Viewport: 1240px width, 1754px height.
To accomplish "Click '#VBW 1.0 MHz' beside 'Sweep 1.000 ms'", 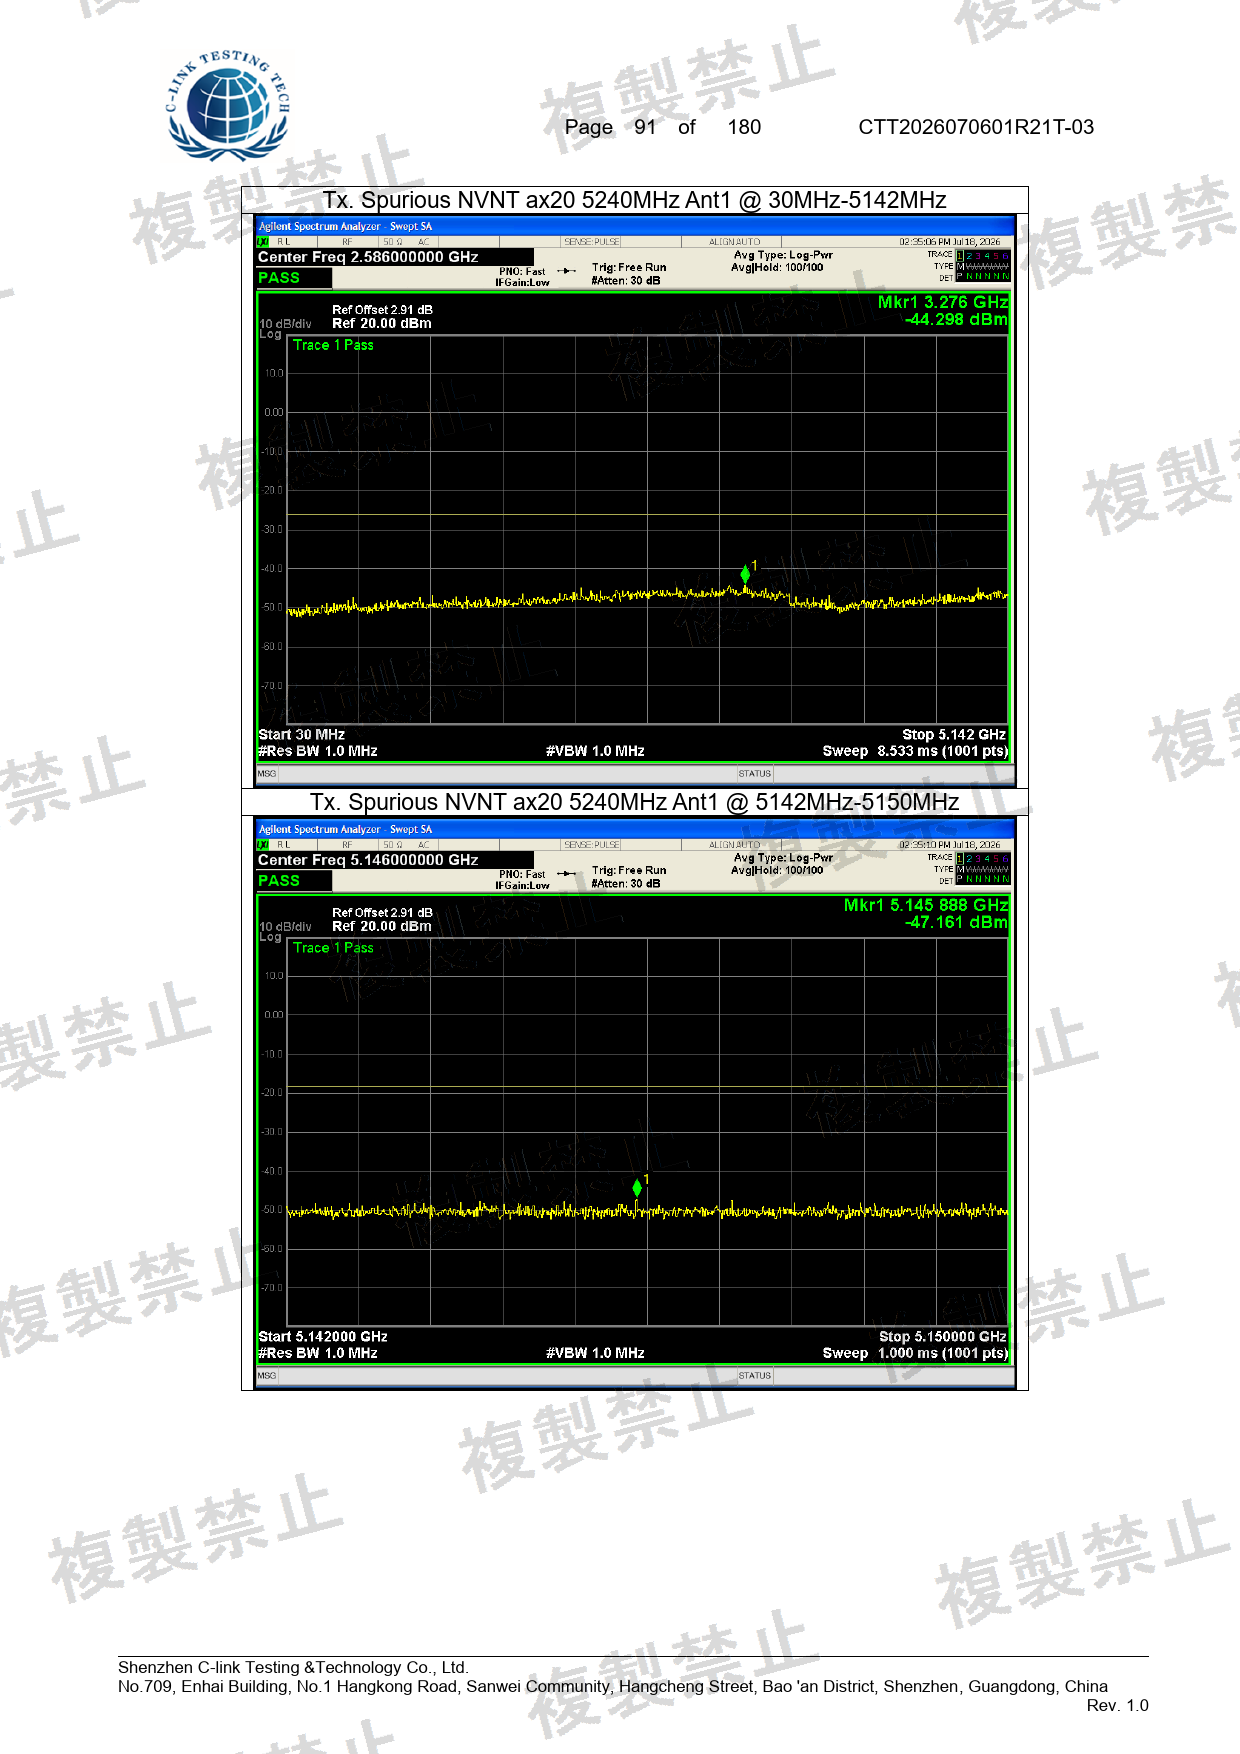I will (x=595, y=1353).
